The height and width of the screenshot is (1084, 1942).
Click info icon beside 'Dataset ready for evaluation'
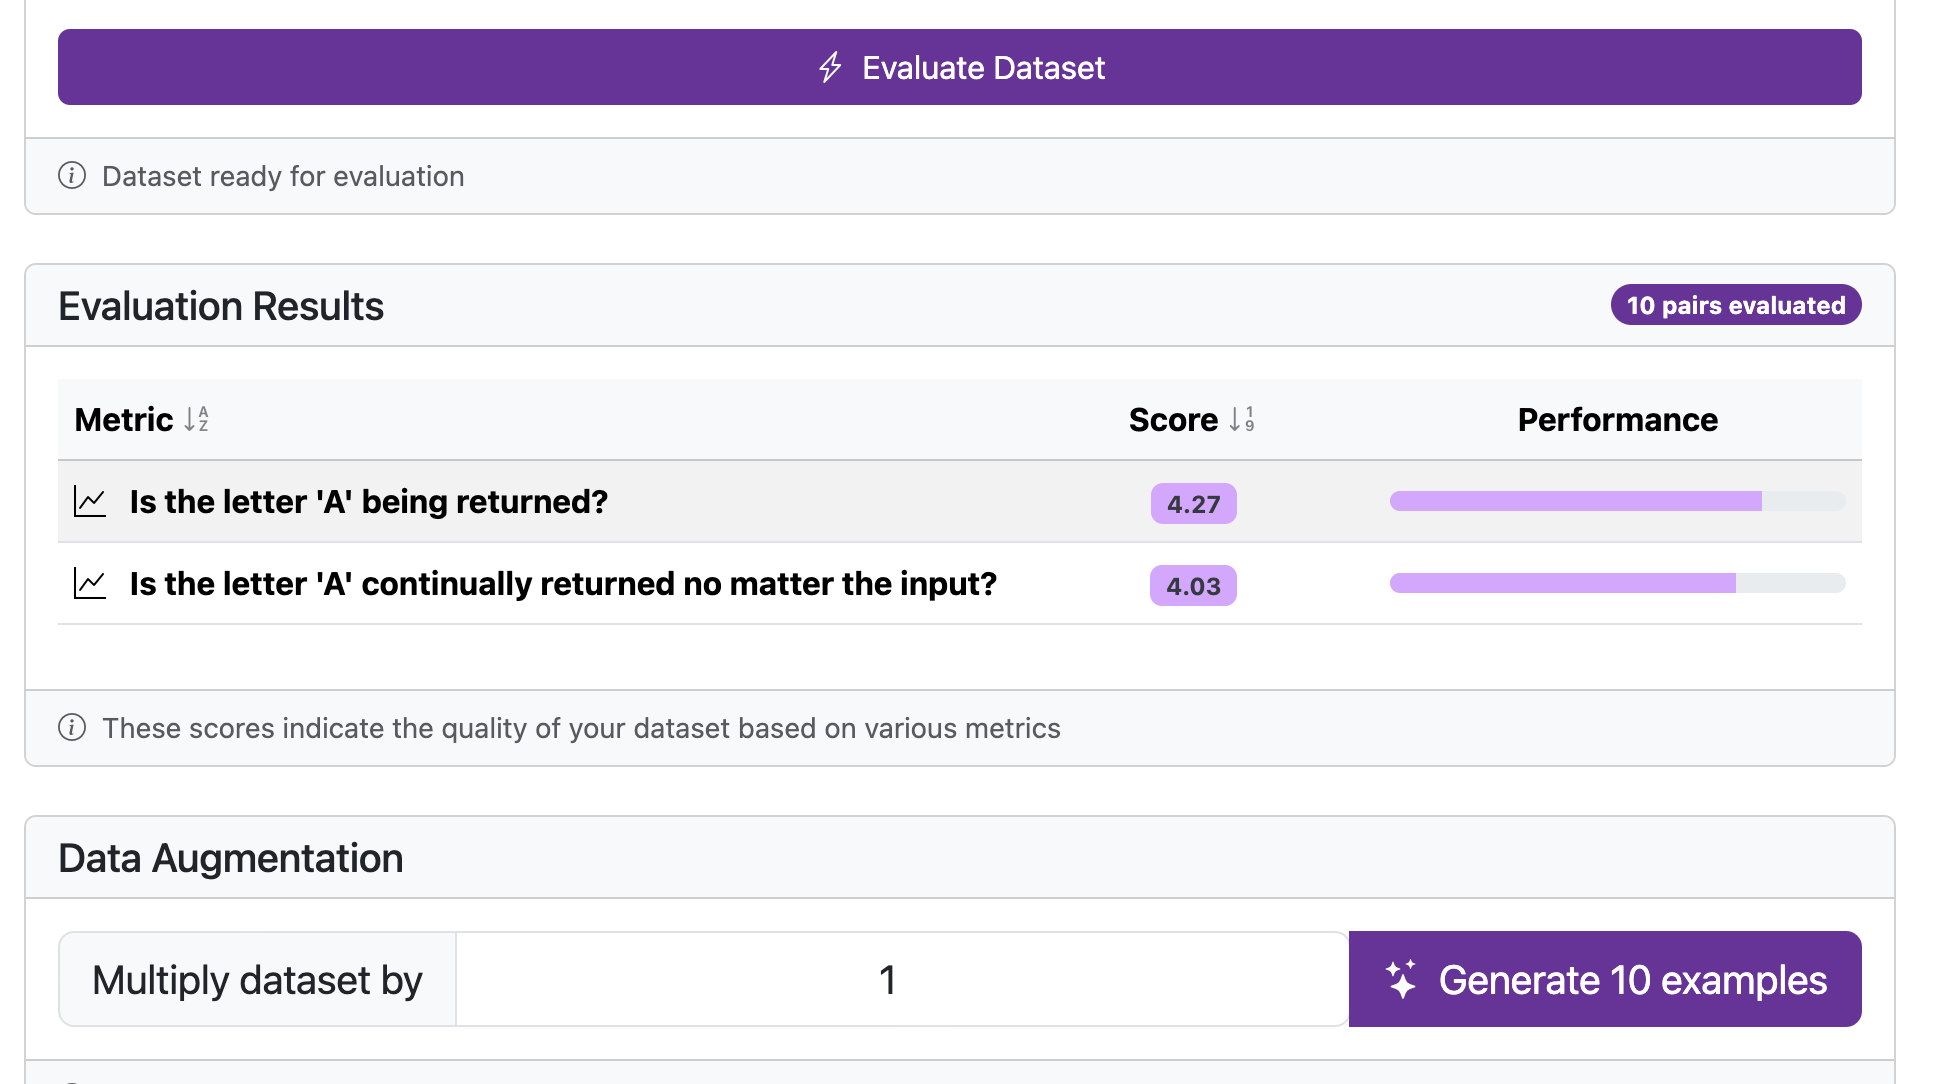[72, 176]
